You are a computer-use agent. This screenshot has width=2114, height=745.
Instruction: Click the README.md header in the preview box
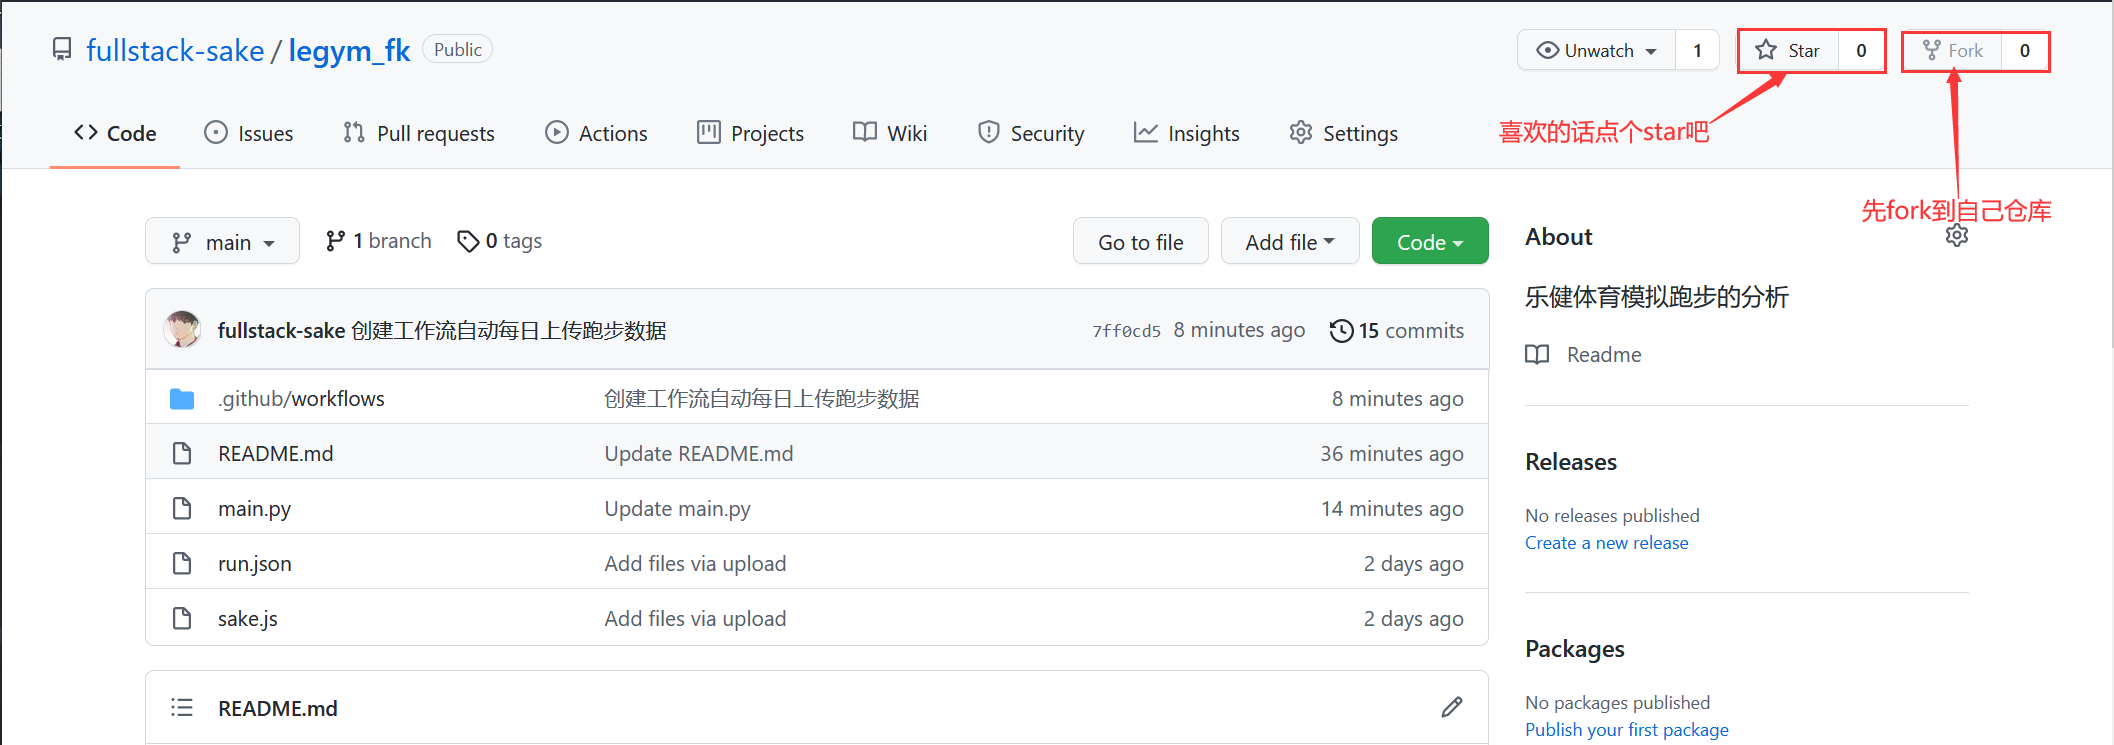(x=278, y=709)
